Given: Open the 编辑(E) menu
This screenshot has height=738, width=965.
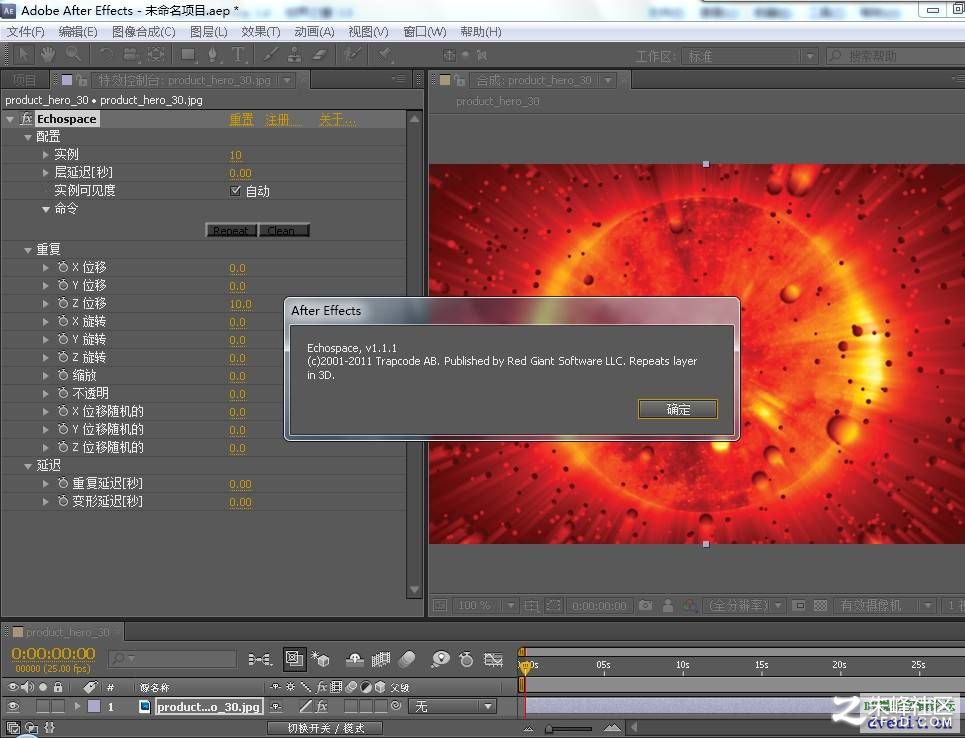Looking at the screenshot, I should click(x=78, y=31).
